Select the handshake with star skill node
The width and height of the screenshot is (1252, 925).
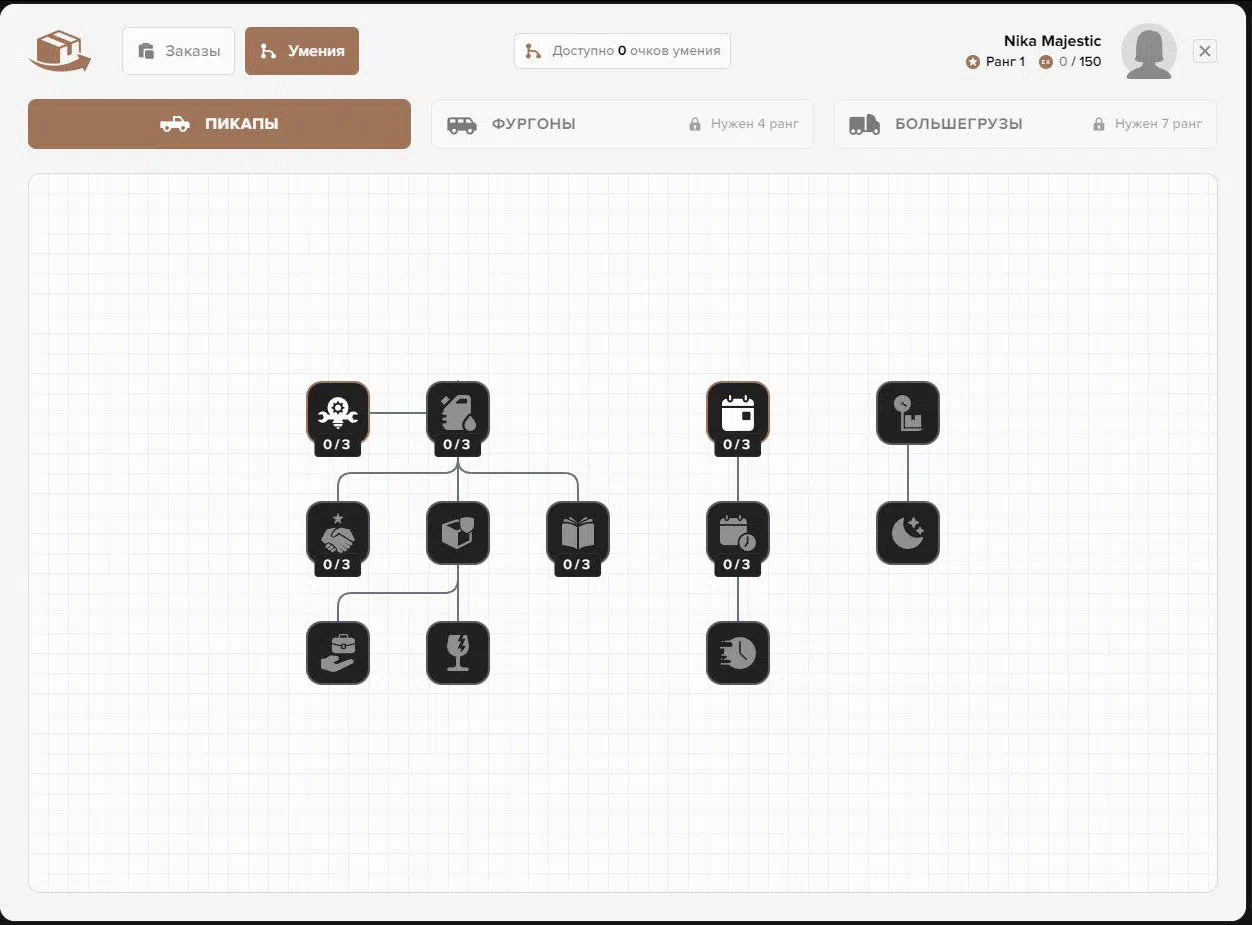pyautogui.click(x=338, y=533)
